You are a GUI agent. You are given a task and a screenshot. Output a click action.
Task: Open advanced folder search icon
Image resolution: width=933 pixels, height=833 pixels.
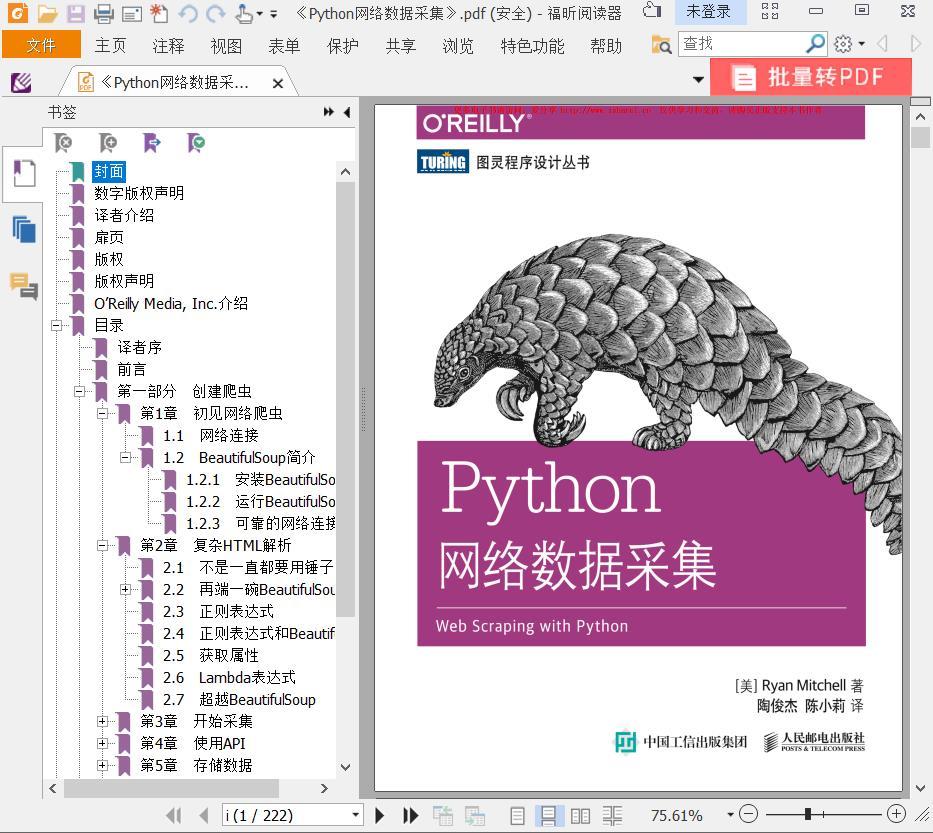point(661,44)
